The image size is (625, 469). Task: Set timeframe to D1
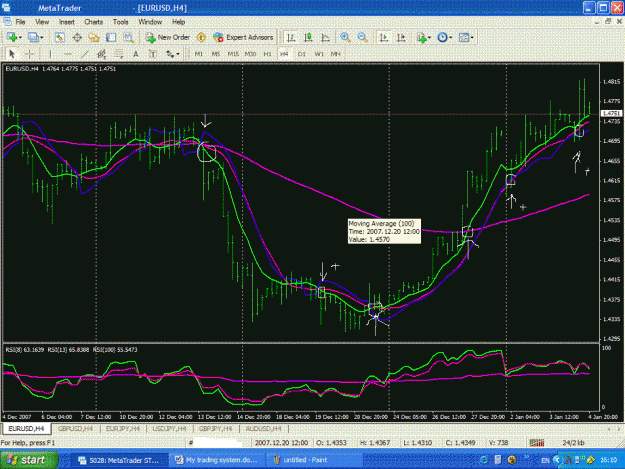click(301, 54)
